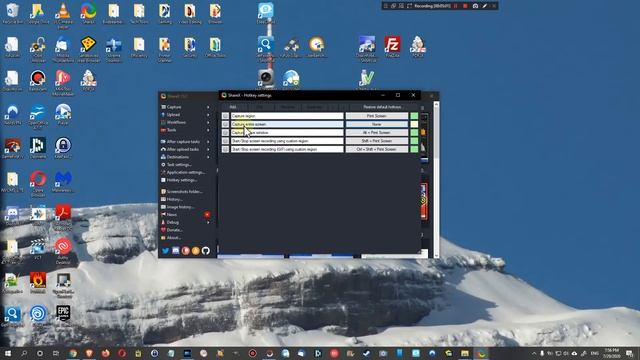Click the After upload tasks arrow
Image resolution: width=640 pixels, height=360 pixels.
tap(209, 149)
